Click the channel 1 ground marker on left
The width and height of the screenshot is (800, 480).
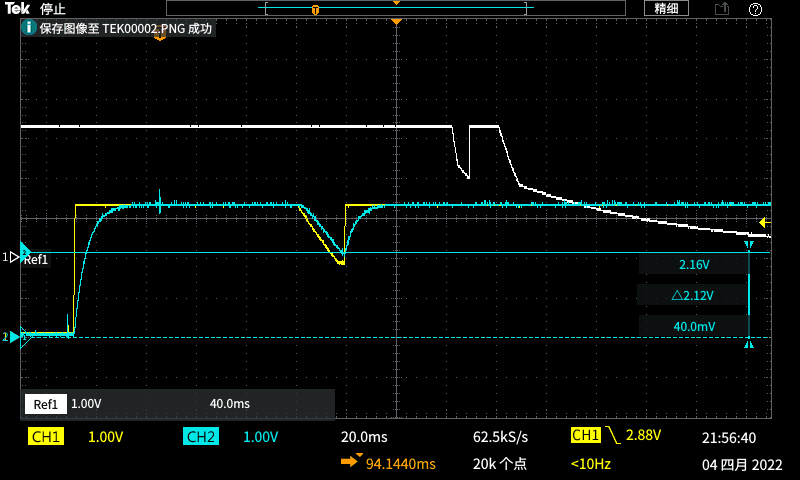[11, 257]
